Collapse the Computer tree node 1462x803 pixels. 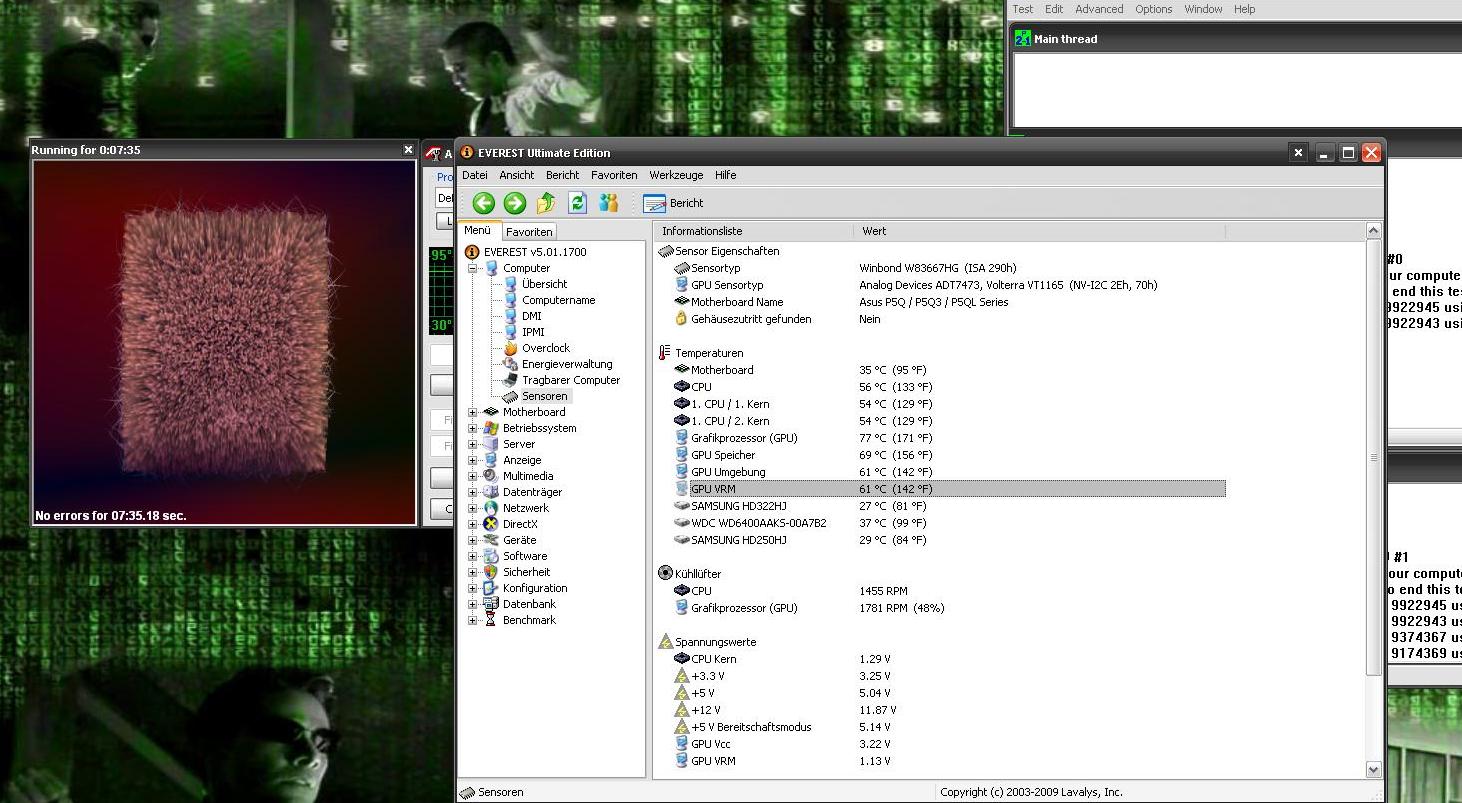click(x=473, y=268)
